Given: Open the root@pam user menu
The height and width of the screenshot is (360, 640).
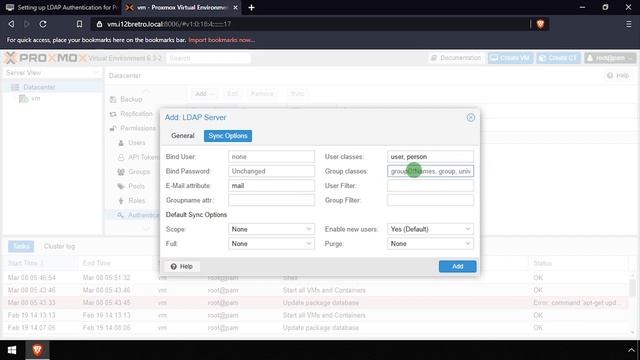Looking at the screenshot, I should click(610, 58).
